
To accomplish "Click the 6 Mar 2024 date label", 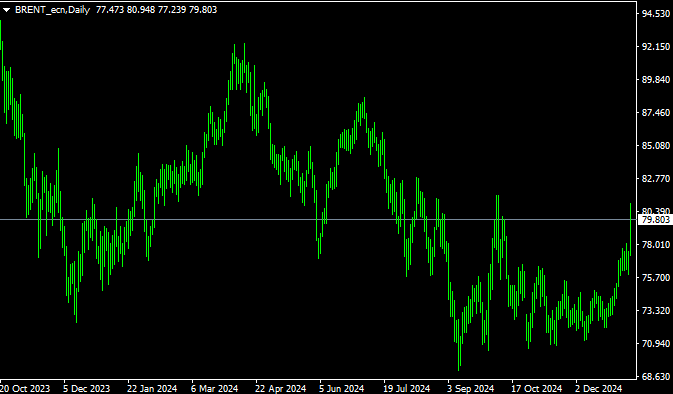I will click(x=215, y=388).
